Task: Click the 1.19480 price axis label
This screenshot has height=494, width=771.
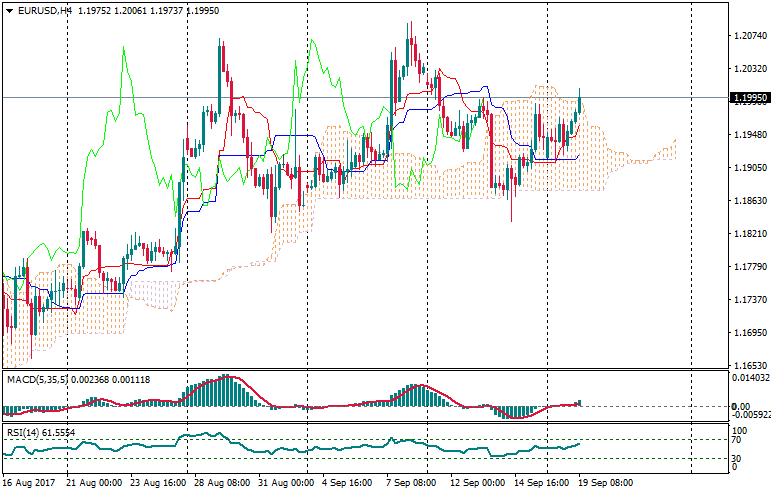Action: click(749, 135)
